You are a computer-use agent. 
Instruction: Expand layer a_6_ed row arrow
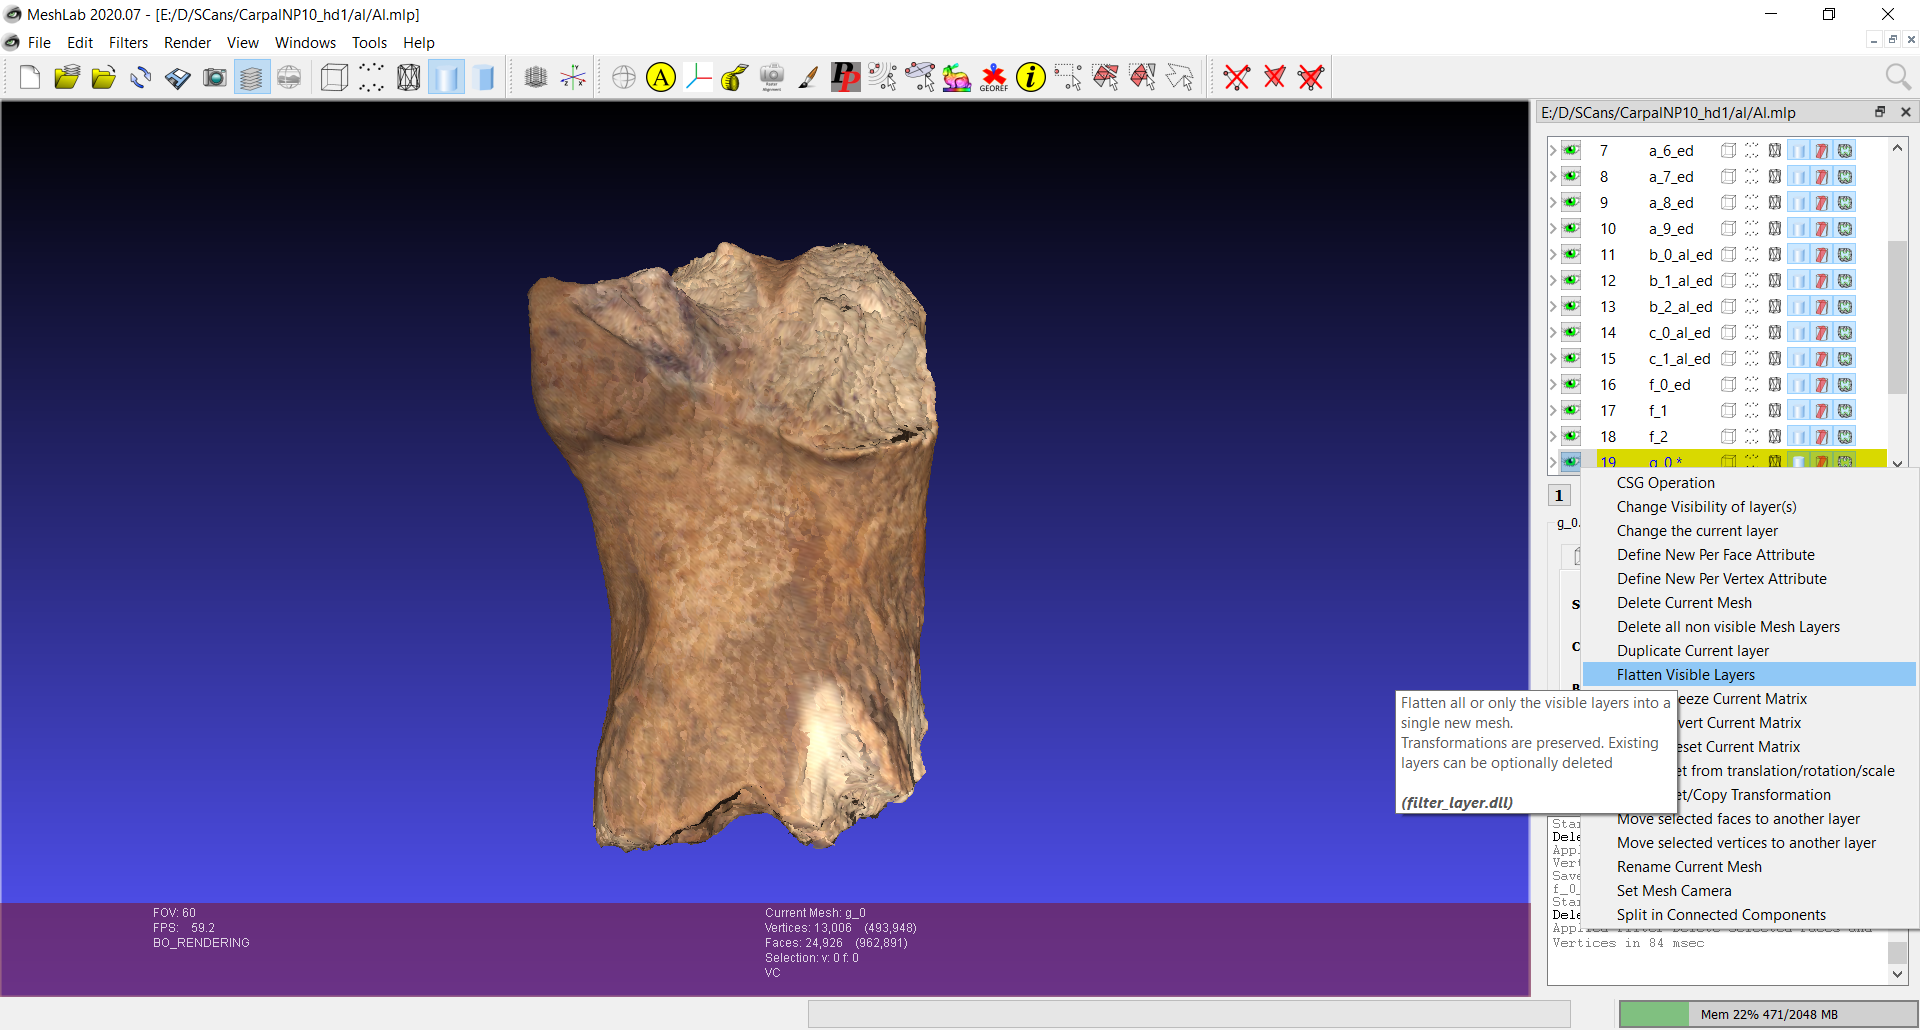[x=1553, y=151]
